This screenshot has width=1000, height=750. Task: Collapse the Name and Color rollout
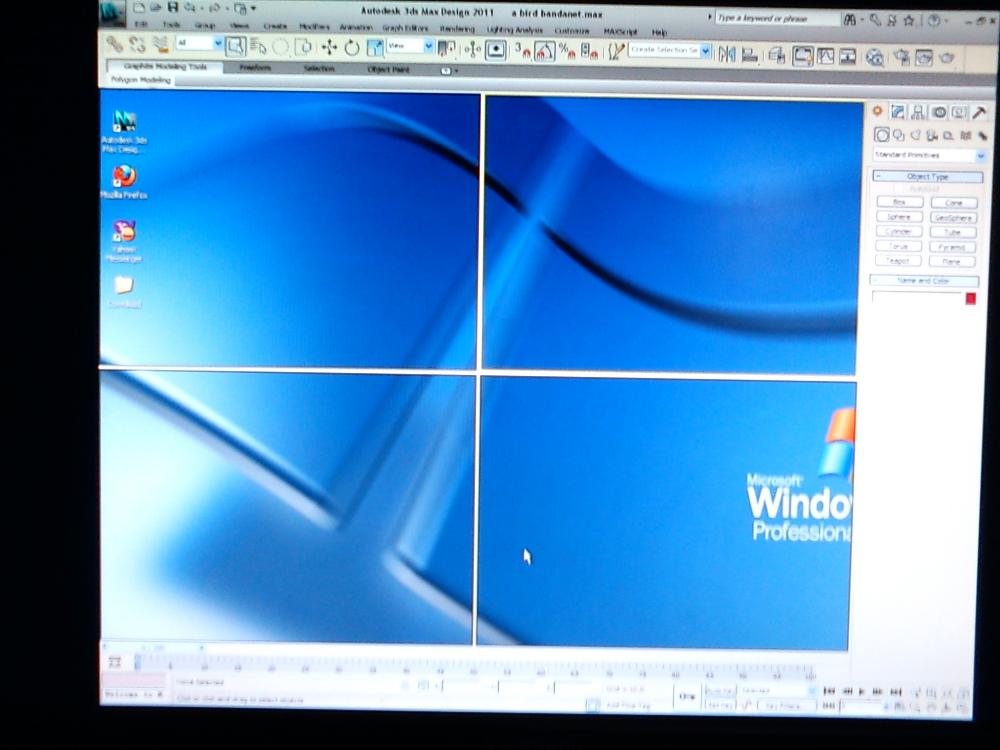point(924,280)
